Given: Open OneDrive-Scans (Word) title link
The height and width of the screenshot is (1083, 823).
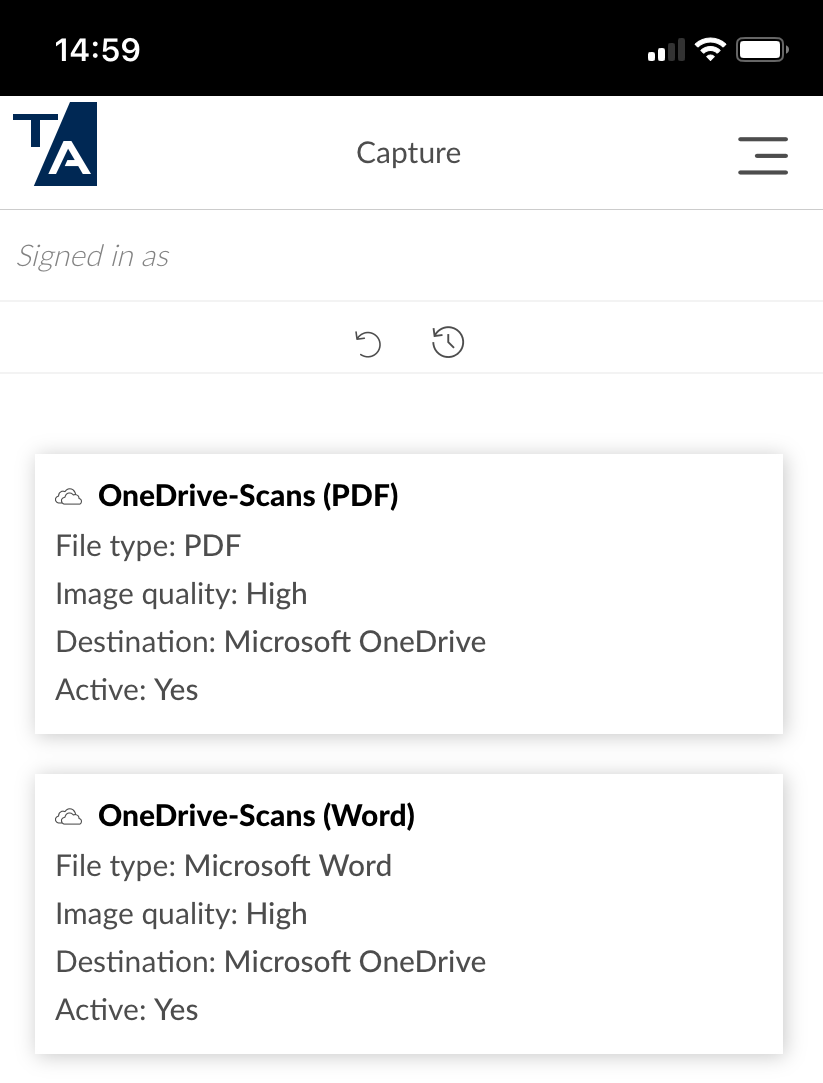Looking at the screenshot, I should pos(255,815).
